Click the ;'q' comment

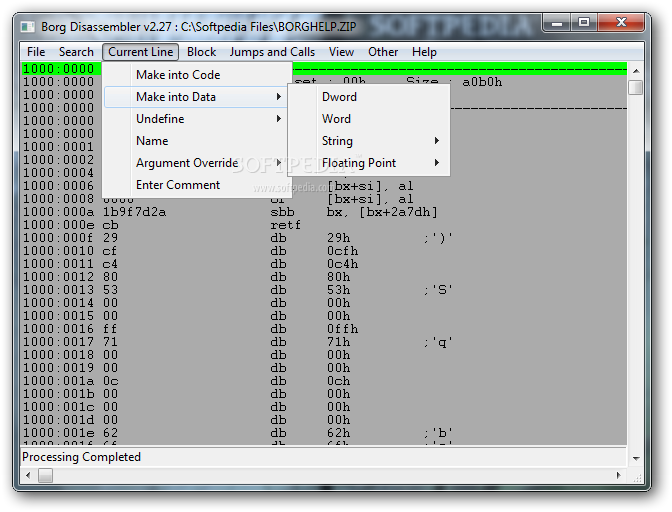(438, 342)
